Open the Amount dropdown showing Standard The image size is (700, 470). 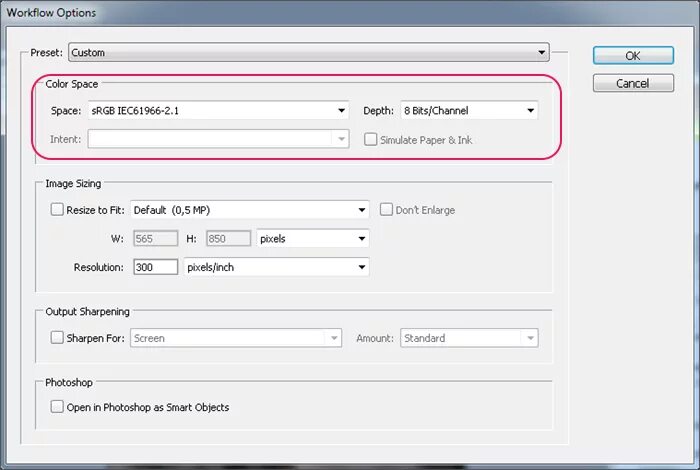point(469,338)
